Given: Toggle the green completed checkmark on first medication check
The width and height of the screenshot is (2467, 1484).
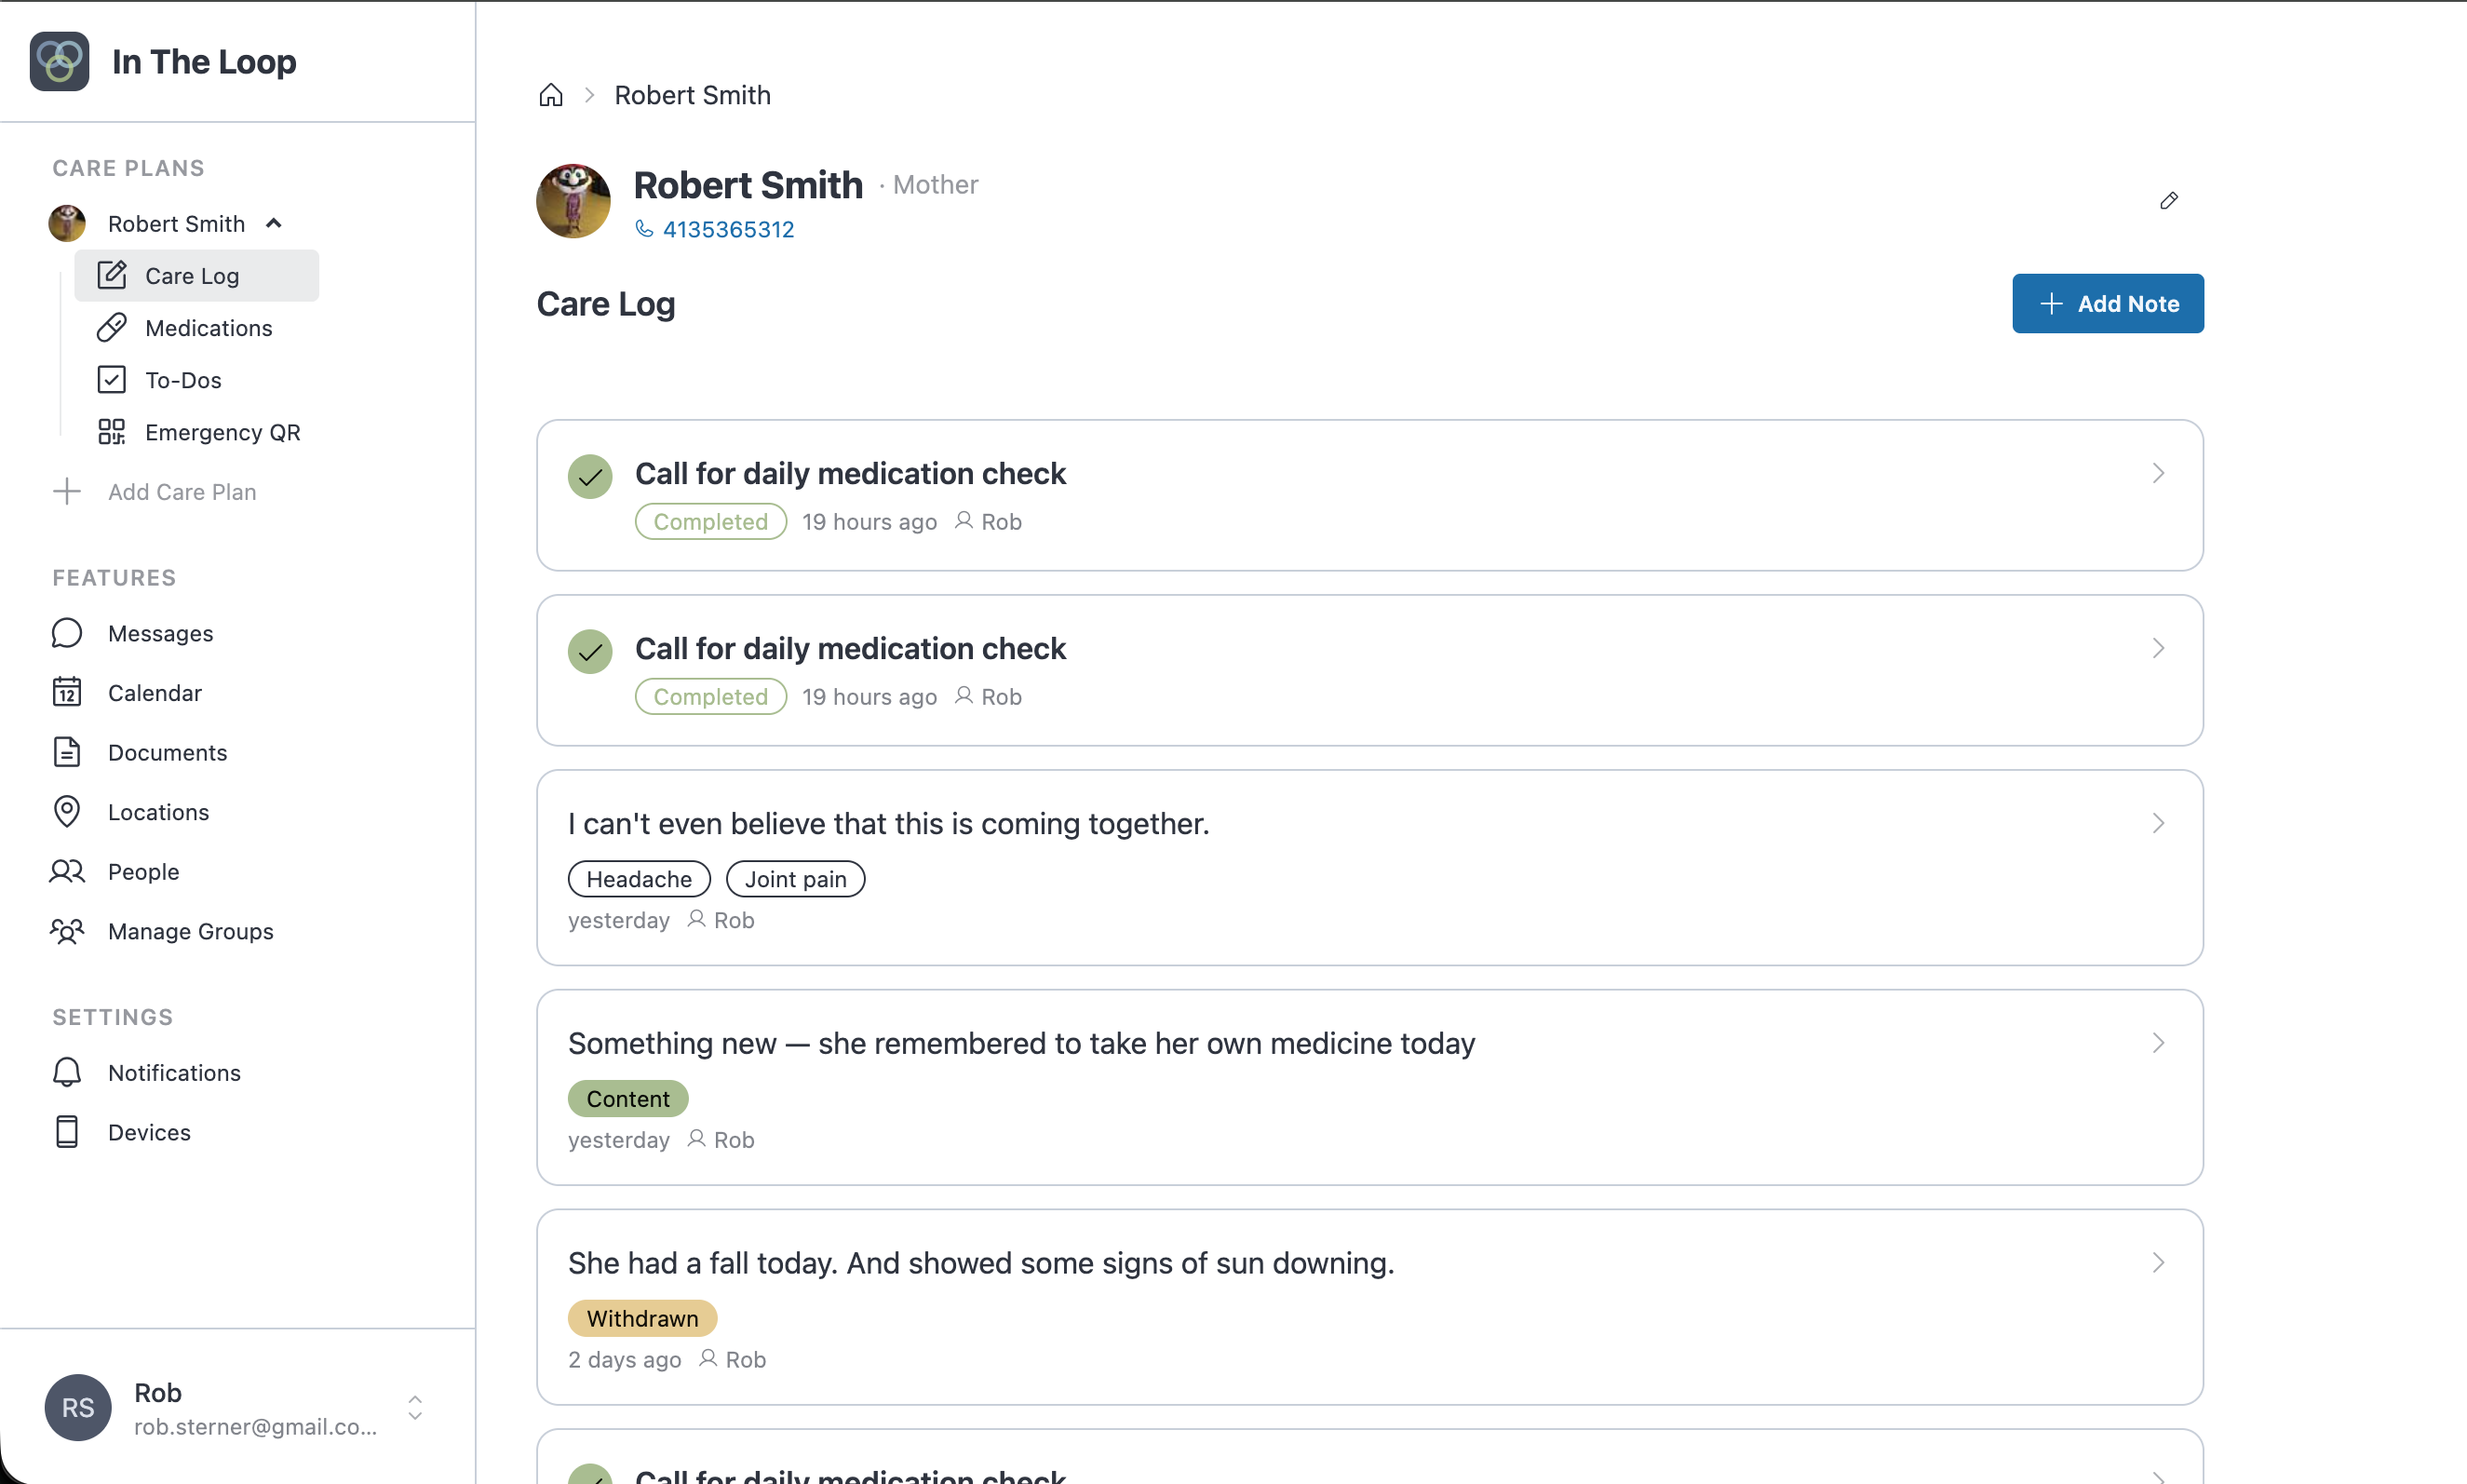Looking at the screenshot, I should click(589, 475).
